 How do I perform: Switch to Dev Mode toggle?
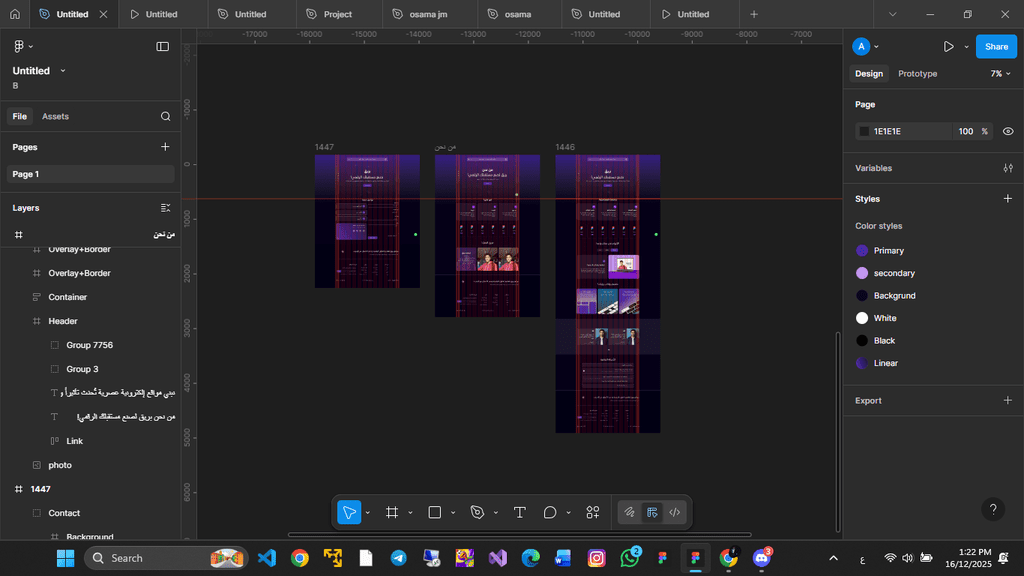[675, 512]
